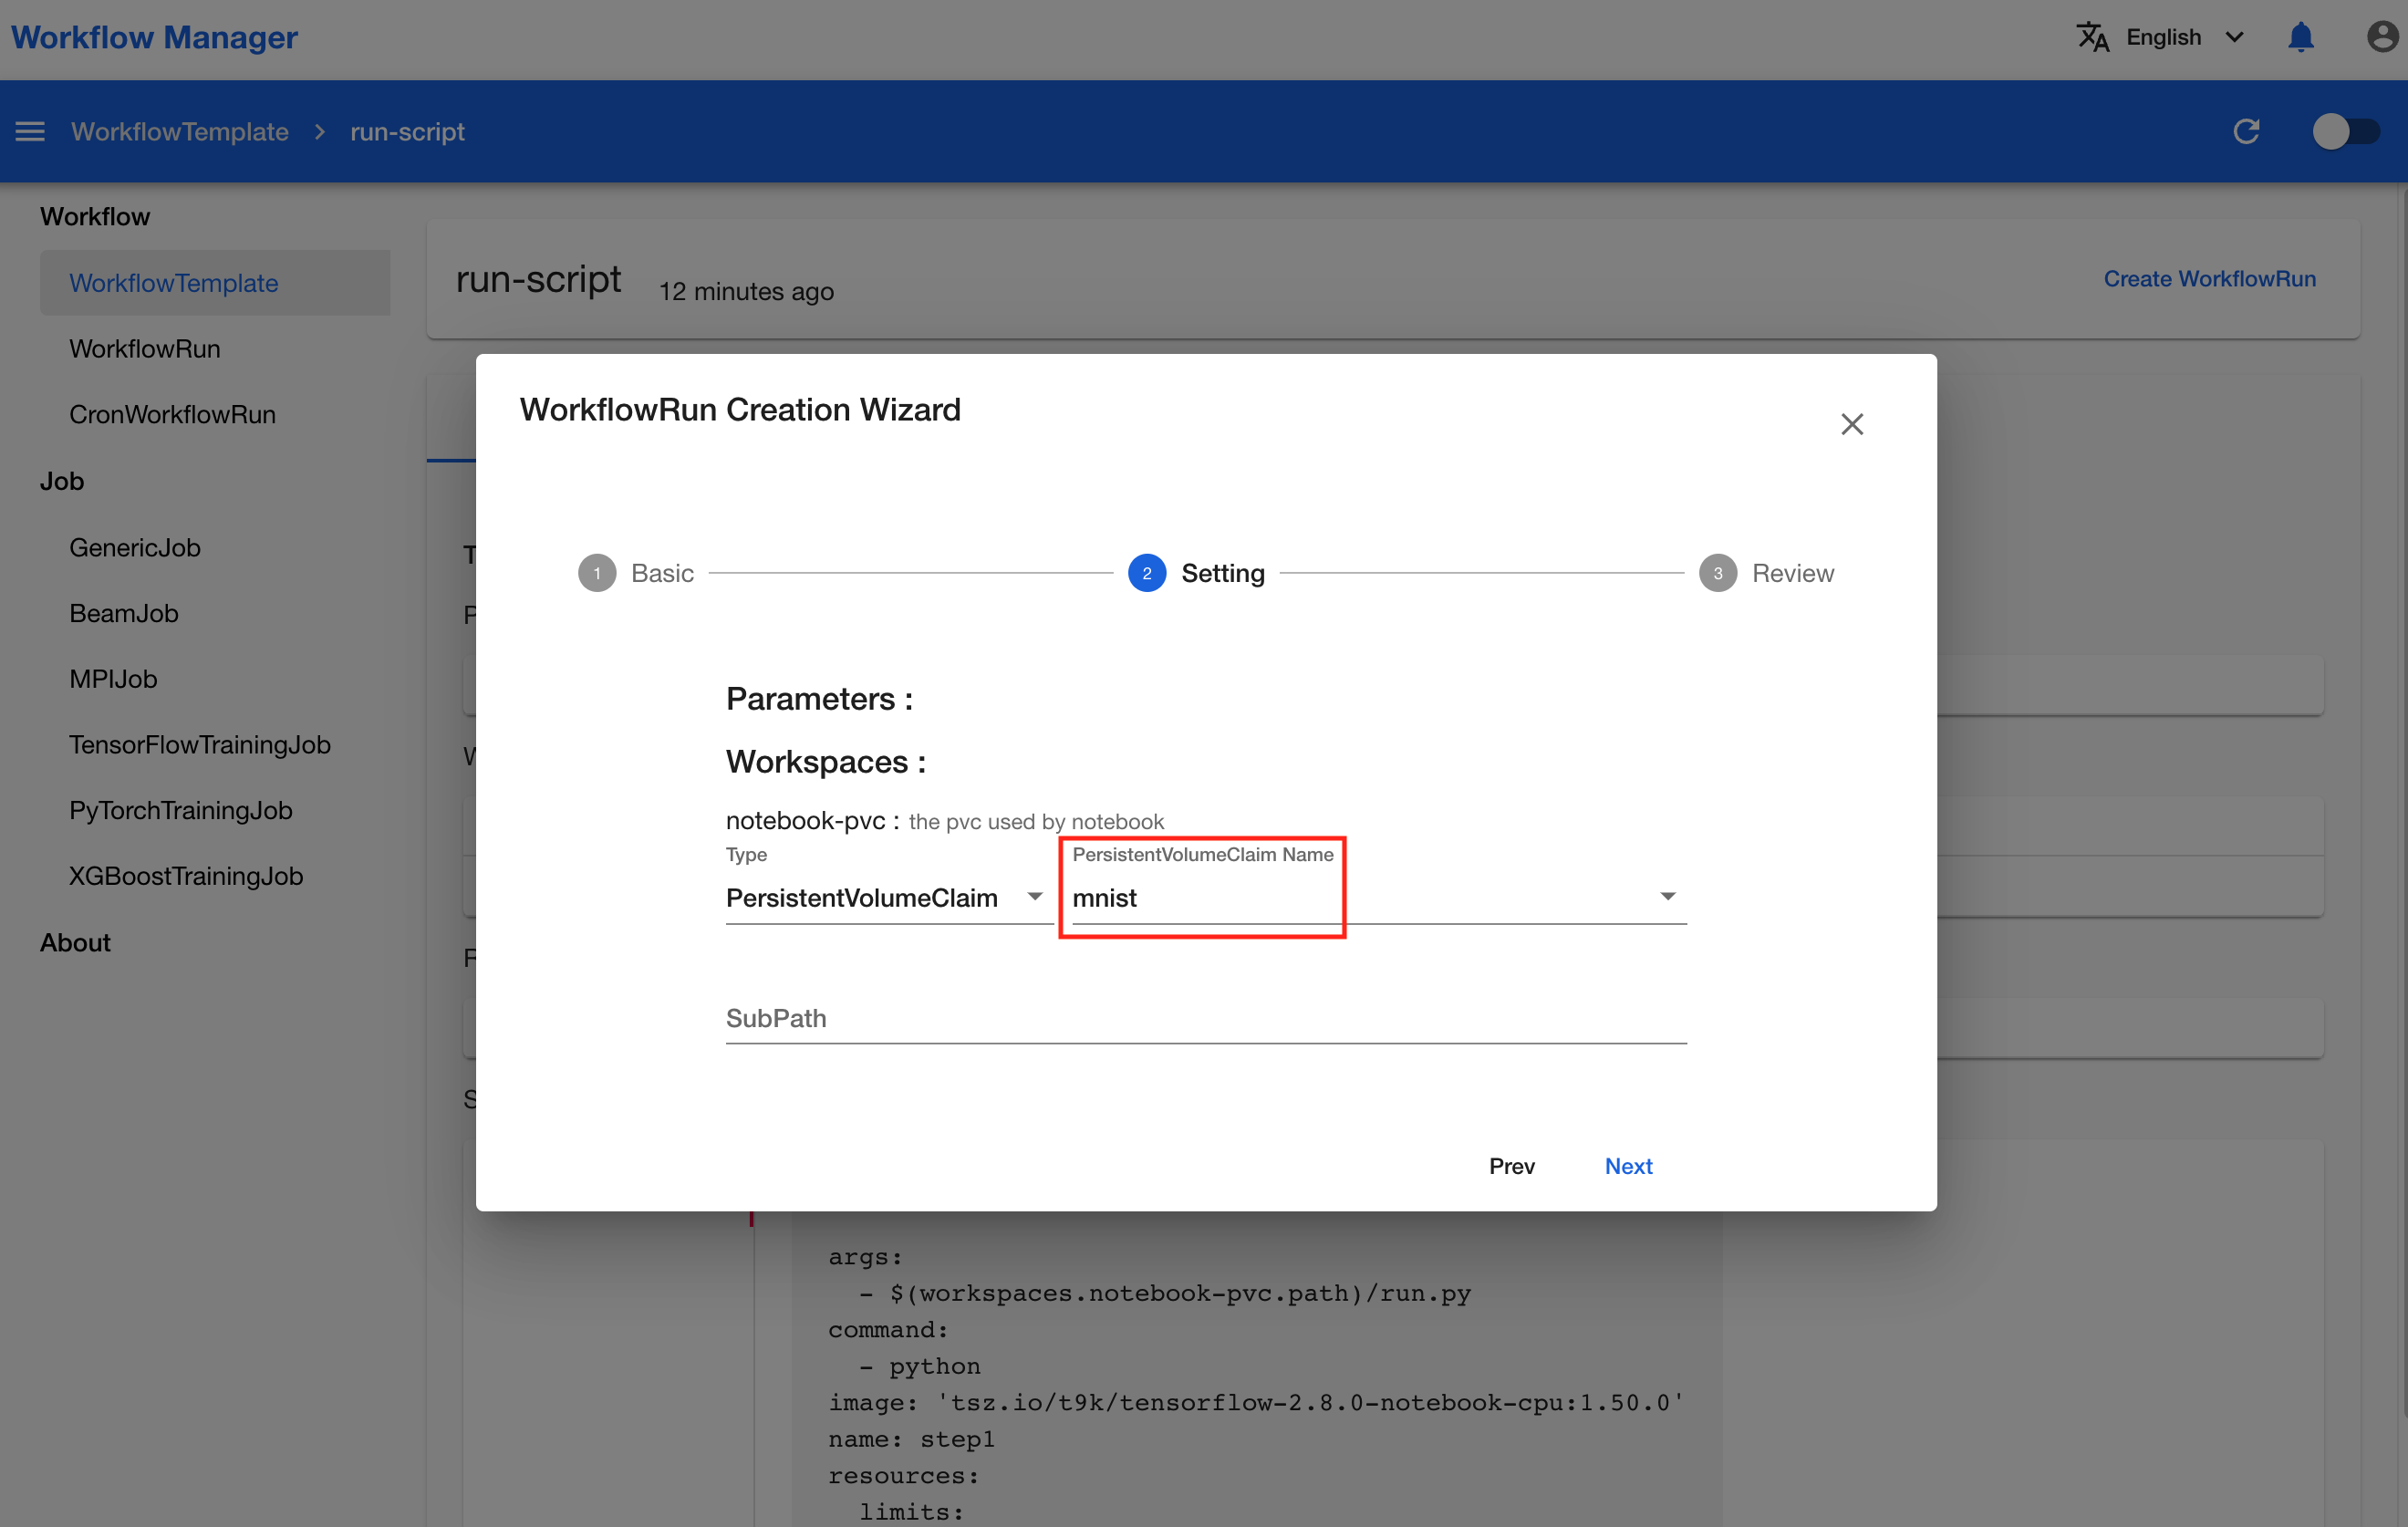The width and height of the screenshot is (2408, 1527).
Task: Click the tensorflow image YAML line
Action: tap(1256, 1402)
